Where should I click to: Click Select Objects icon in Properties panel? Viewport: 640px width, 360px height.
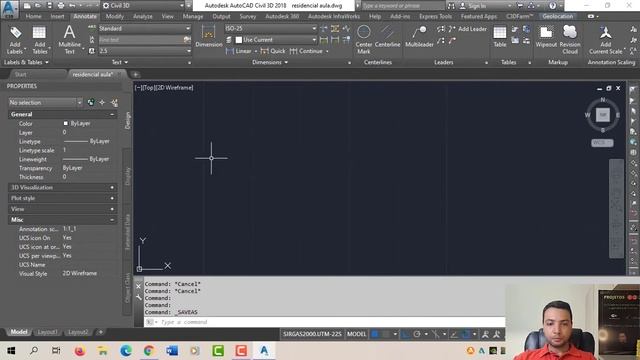point(102,102)
